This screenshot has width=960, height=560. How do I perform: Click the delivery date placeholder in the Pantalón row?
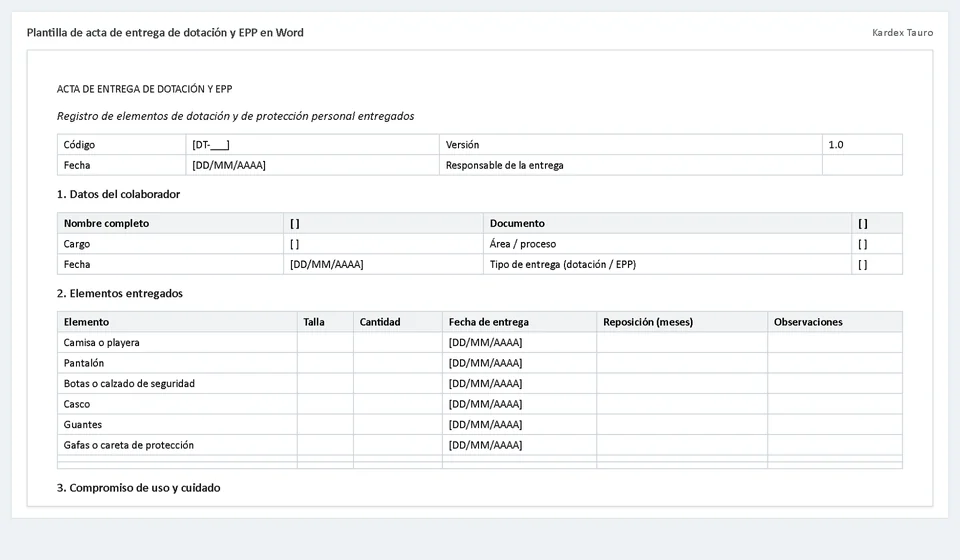[x=486, y=363]
